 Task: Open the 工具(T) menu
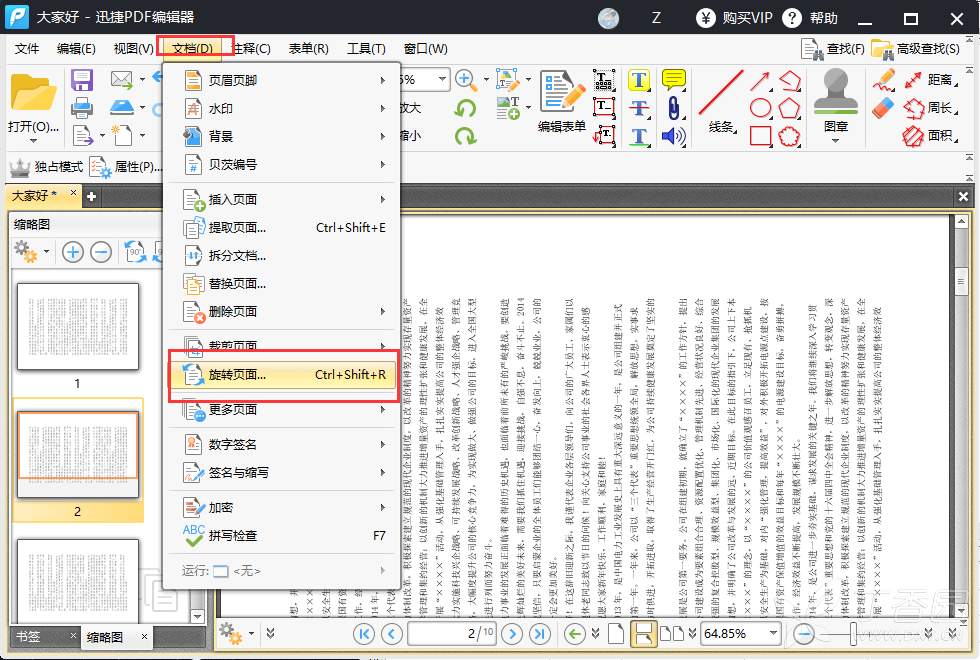pyautogui.click(x=366, y=48)
